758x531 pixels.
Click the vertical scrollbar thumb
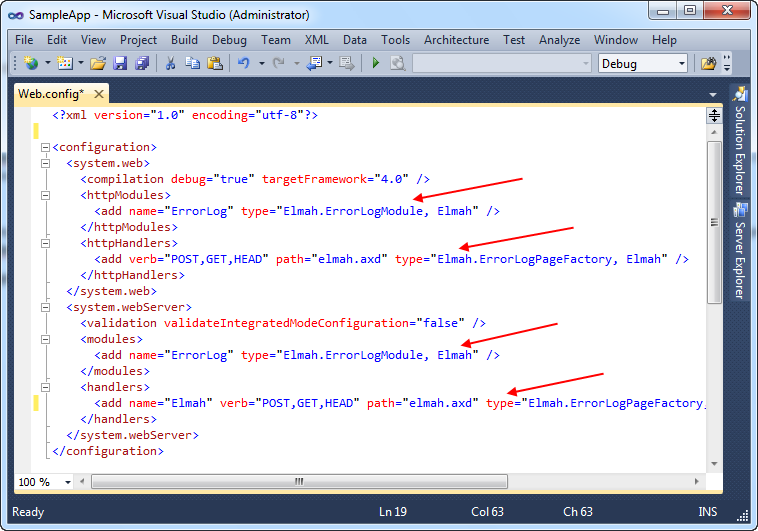coord(714,222)
